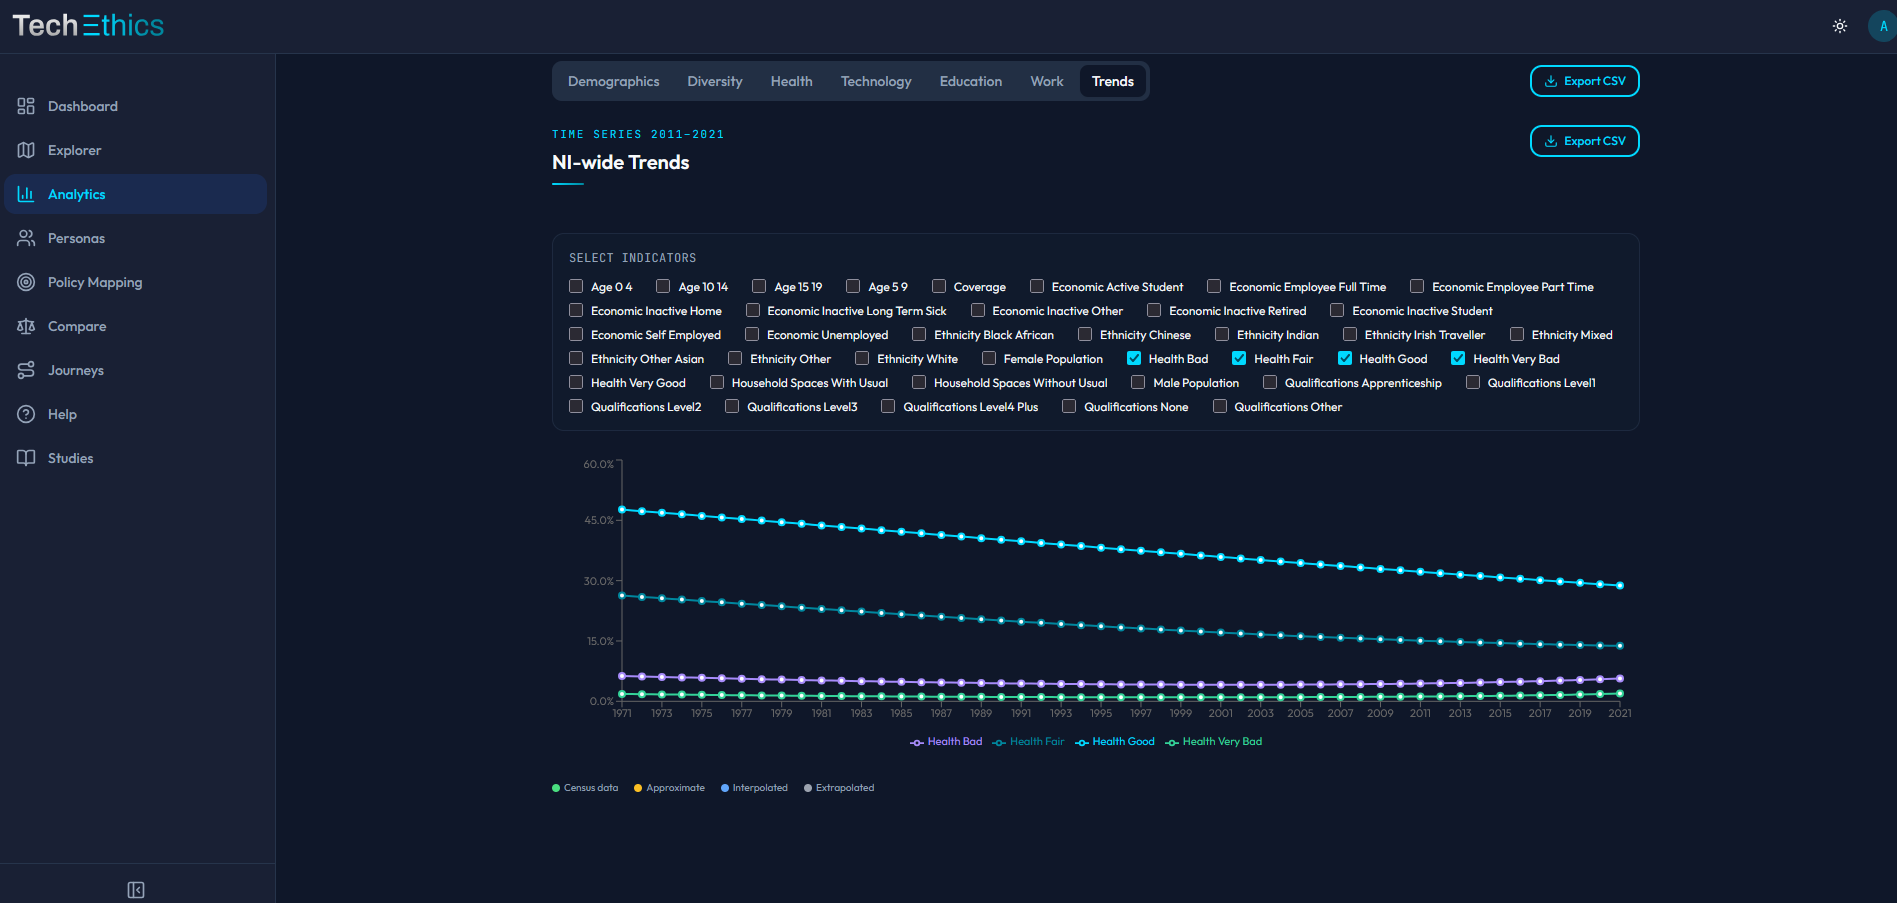The width and height of the screenshot is (1897, 903).
Task: Click the top Export CSV button
Action: (1584, 81)
